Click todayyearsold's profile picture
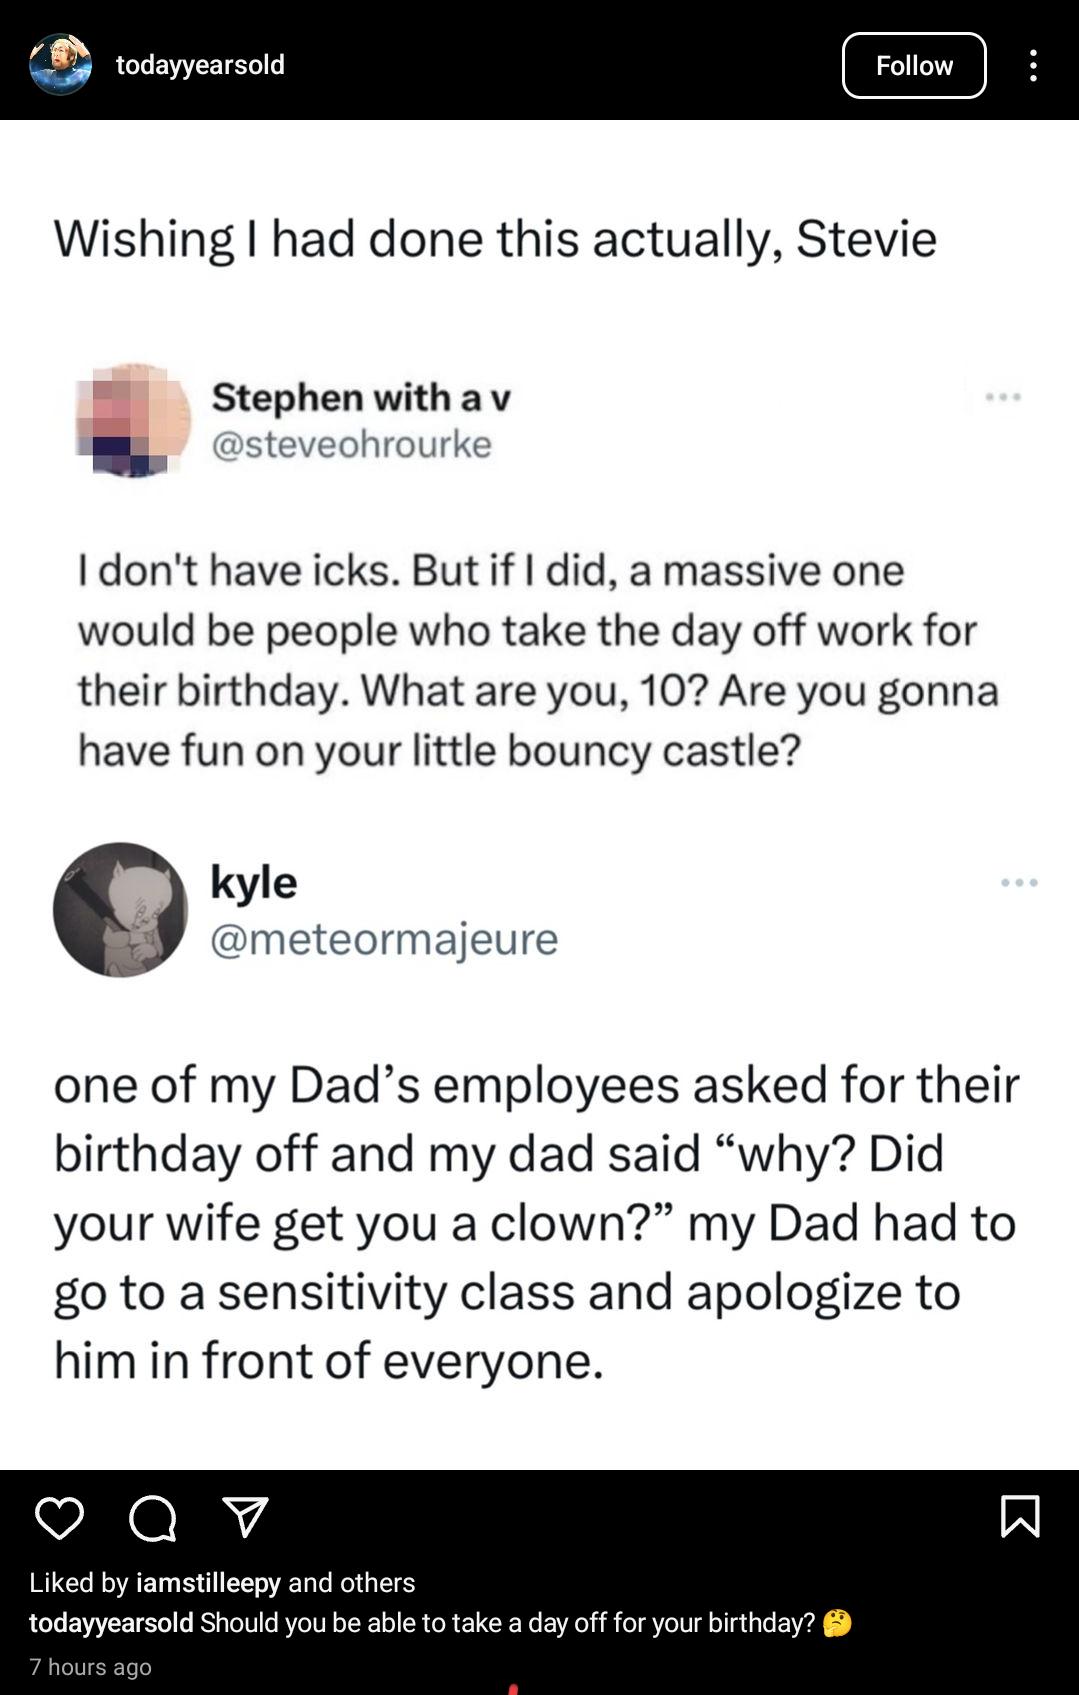1079x1695 pixels. [x=62, y=65]
